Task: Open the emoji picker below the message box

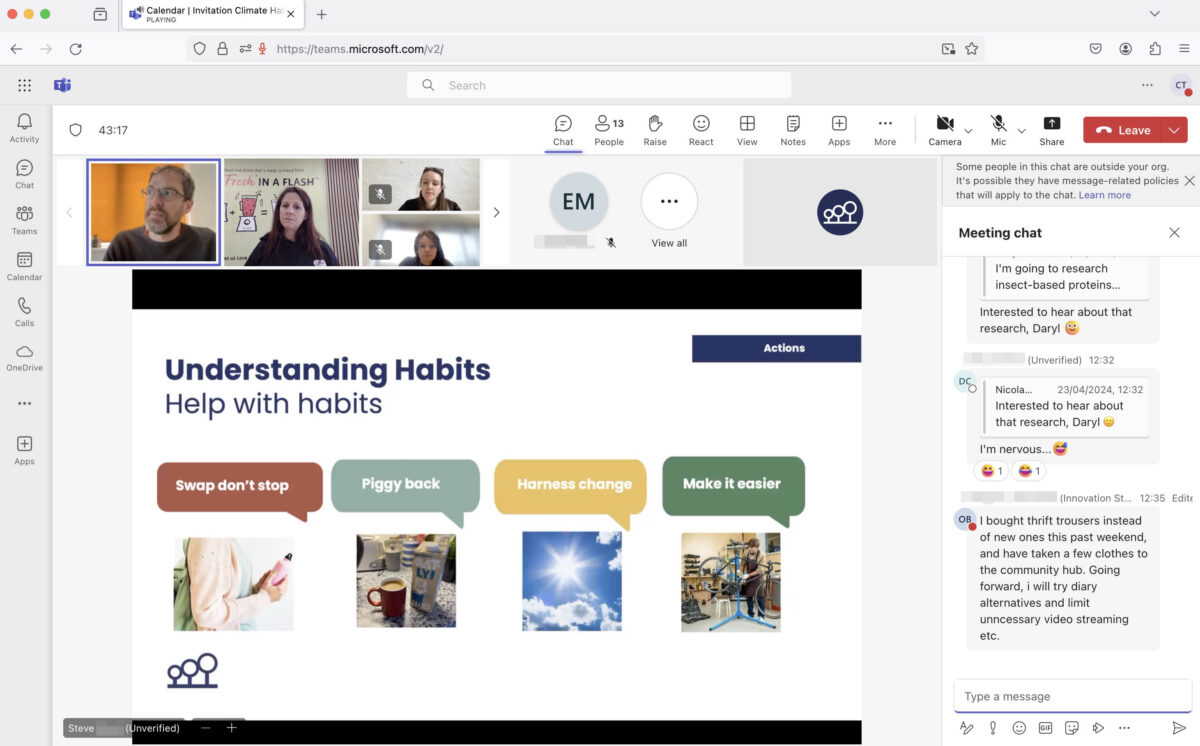Action: click(1019, 728)
